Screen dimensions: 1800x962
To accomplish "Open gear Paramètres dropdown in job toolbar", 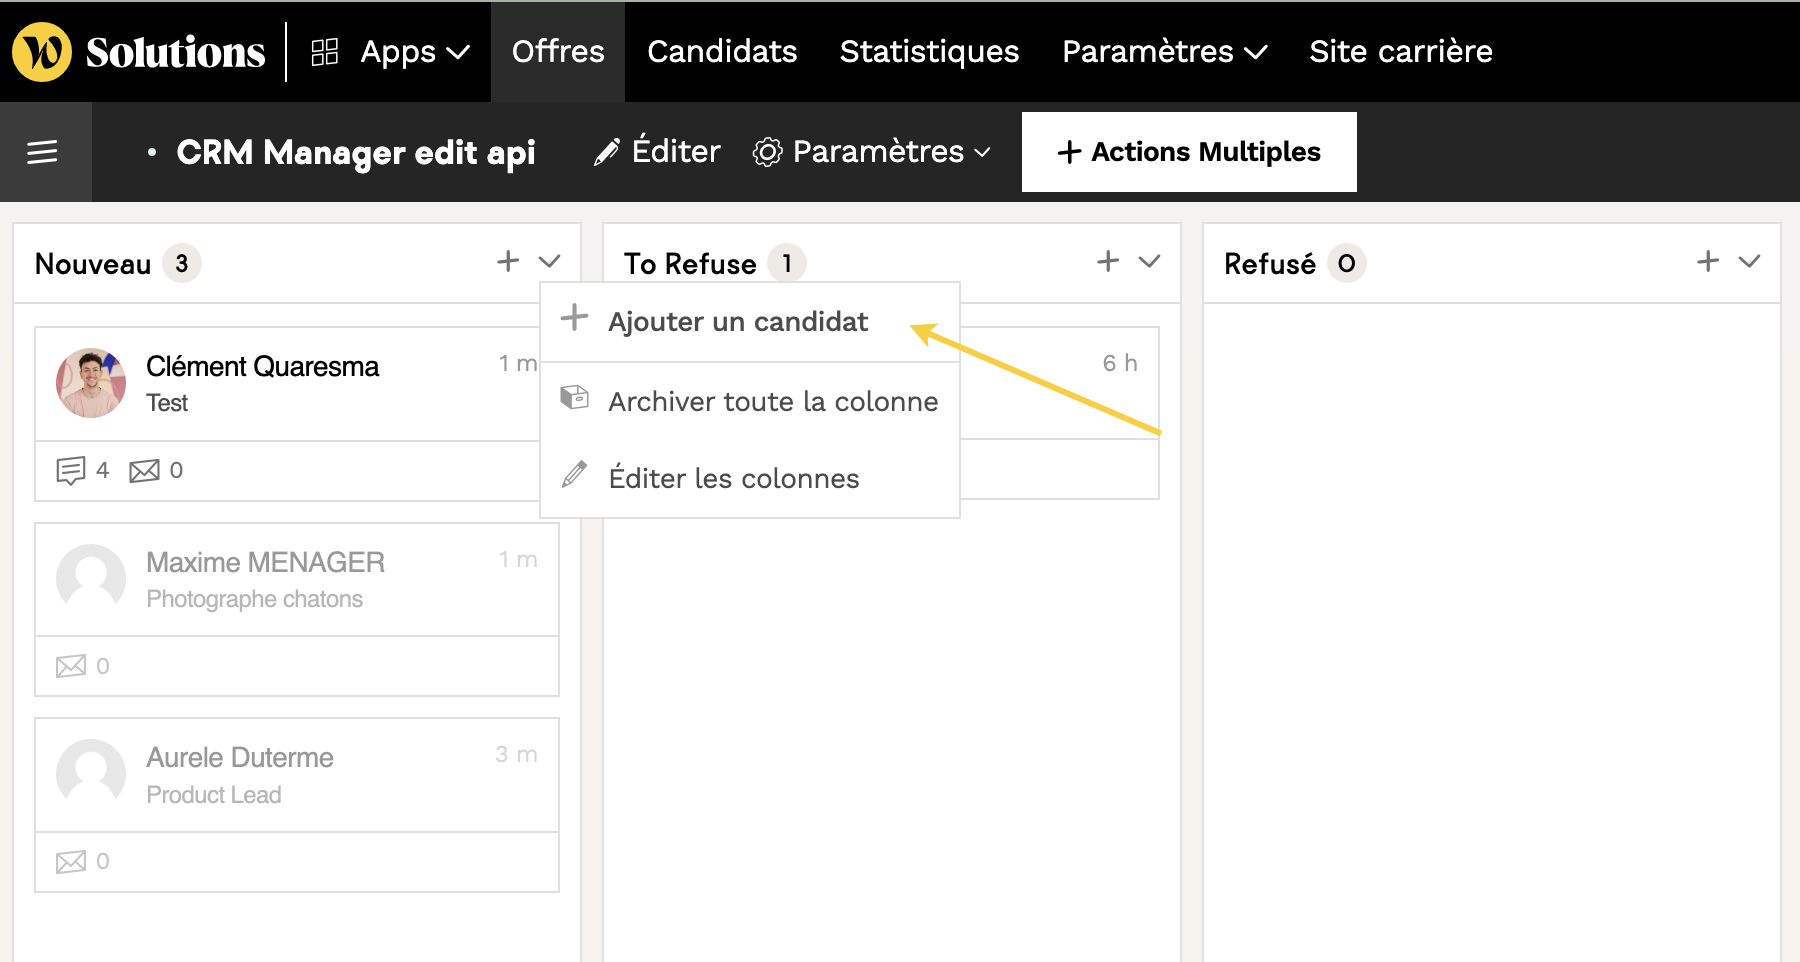I will click(872, 152).
